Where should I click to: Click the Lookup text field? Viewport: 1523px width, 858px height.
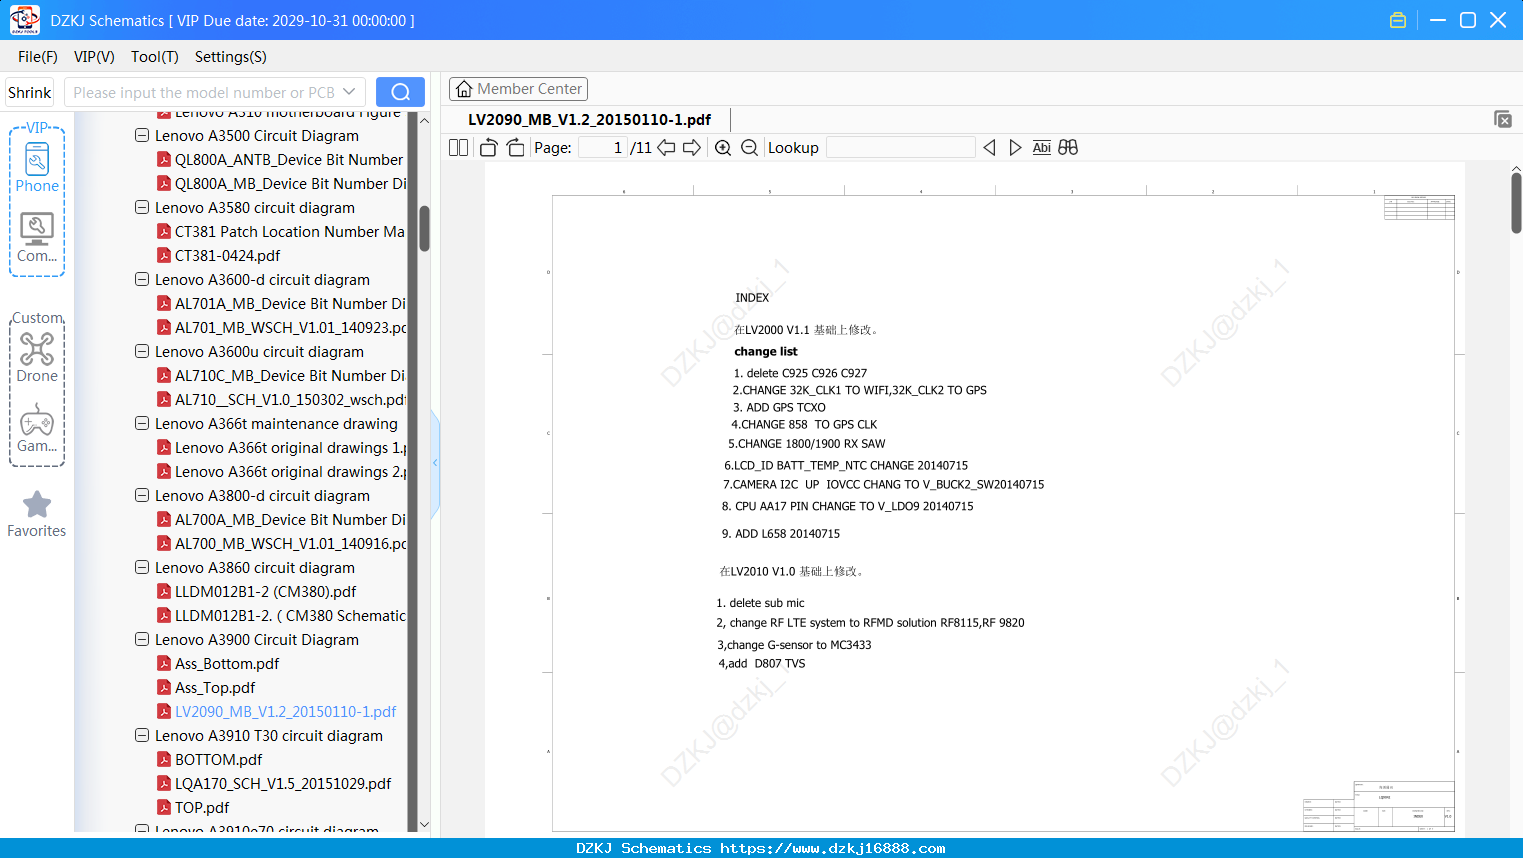point(901,148)
